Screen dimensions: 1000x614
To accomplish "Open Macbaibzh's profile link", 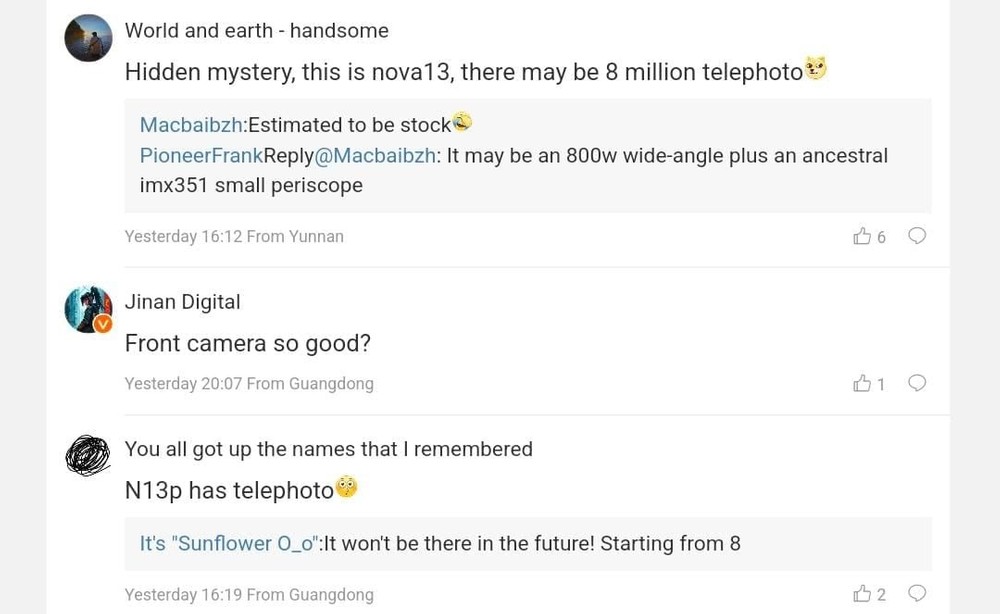I will pyautogui.click(x=191, y=125).
